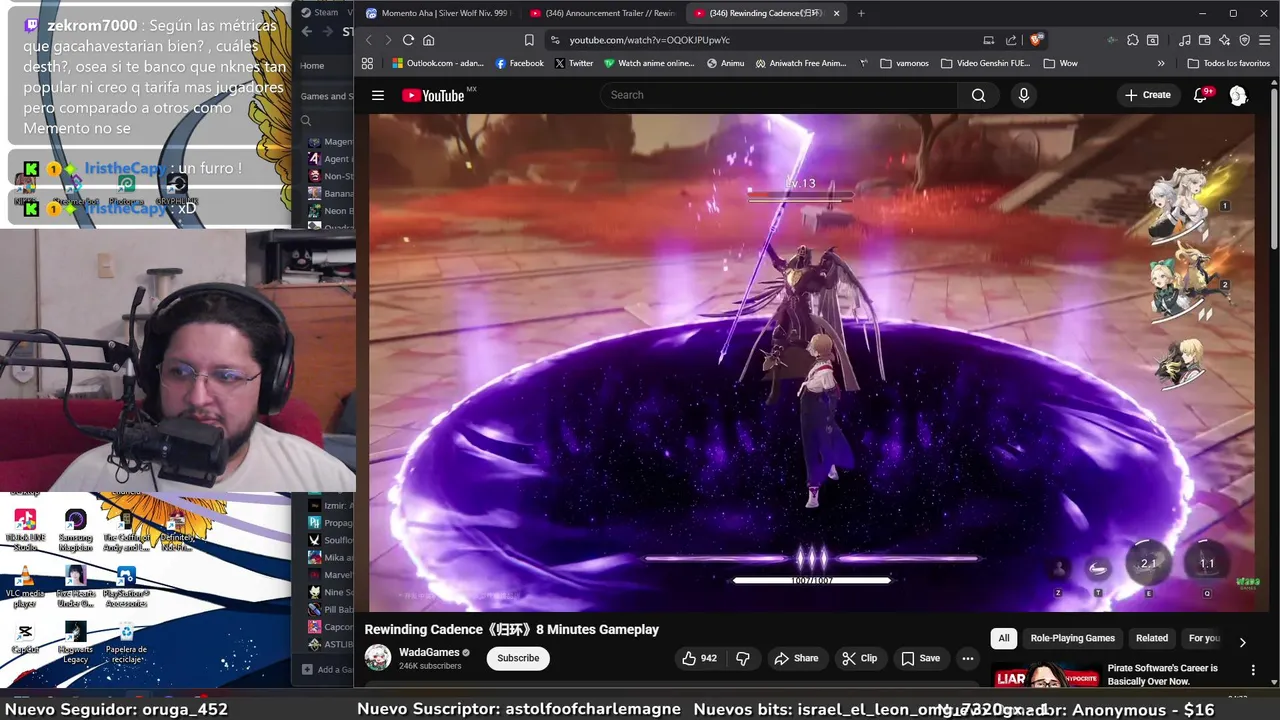Switch to Announcement Trailer browser tab
This screenshot has width=1280, height=720.
point(603,13)
